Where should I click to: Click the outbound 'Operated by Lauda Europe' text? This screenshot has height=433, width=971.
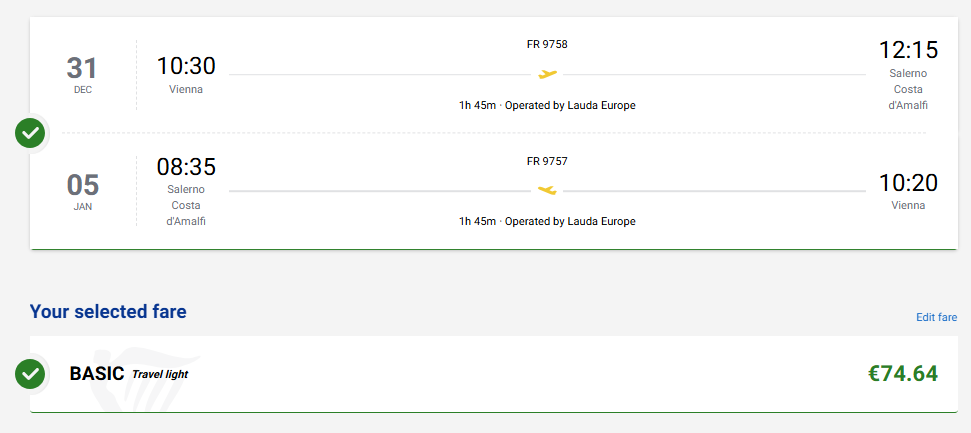coord(570,105)
